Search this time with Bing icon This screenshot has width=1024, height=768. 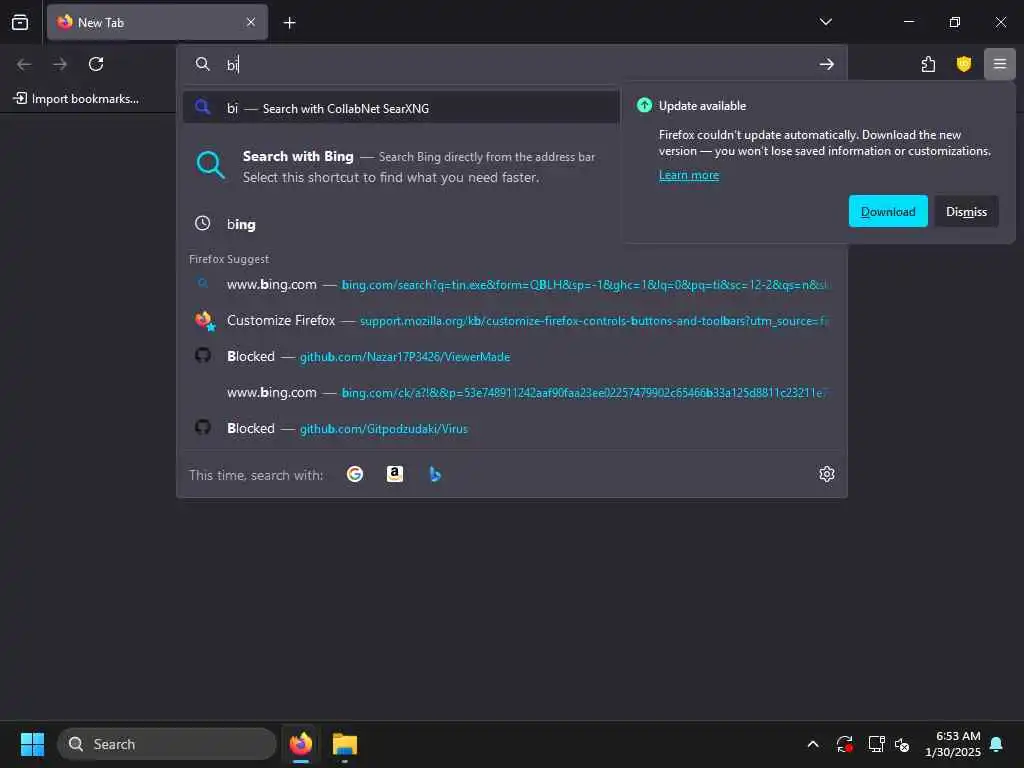coord(435,474)
